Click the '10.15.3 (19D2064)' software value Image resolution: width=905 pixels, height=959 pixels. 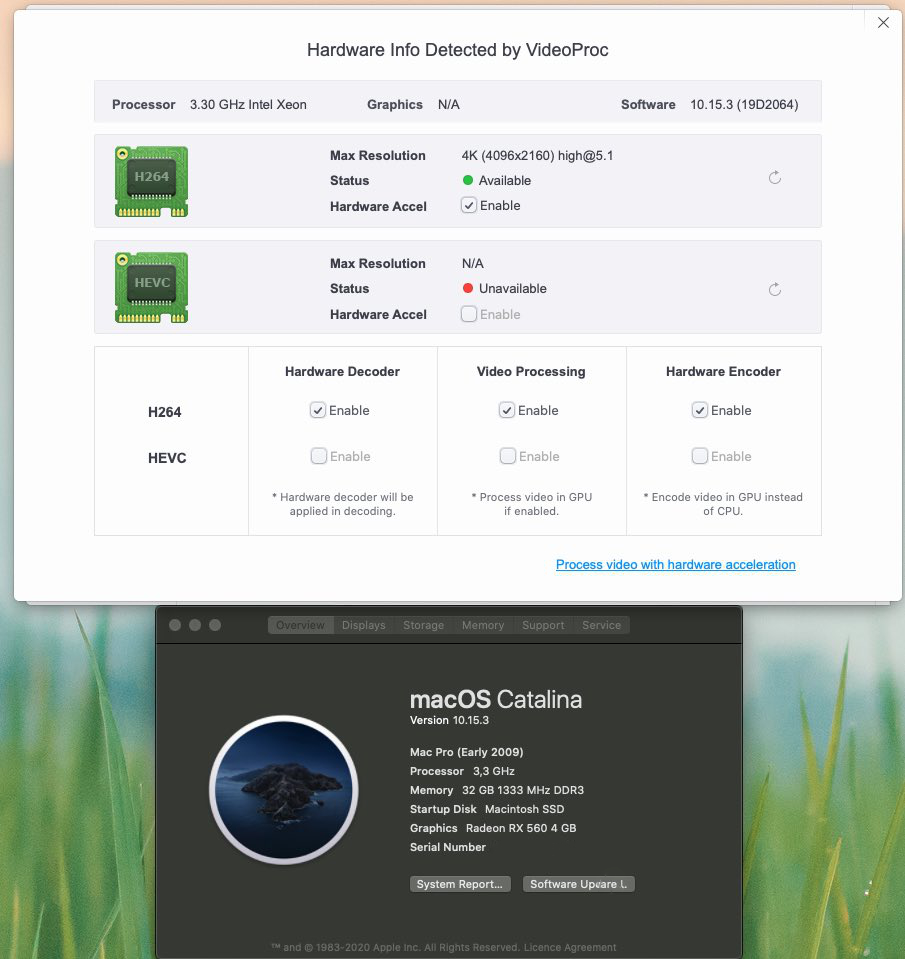[x=744, y=105]
